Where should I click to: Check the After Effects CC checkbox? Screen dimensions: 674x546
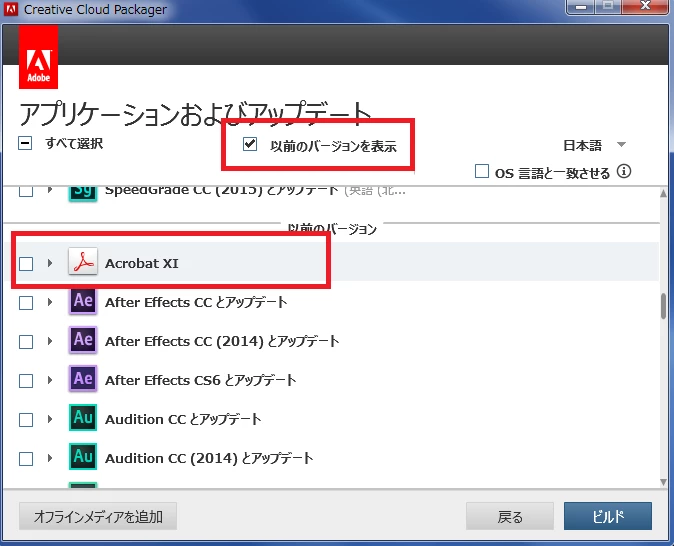tap(26, 303)
